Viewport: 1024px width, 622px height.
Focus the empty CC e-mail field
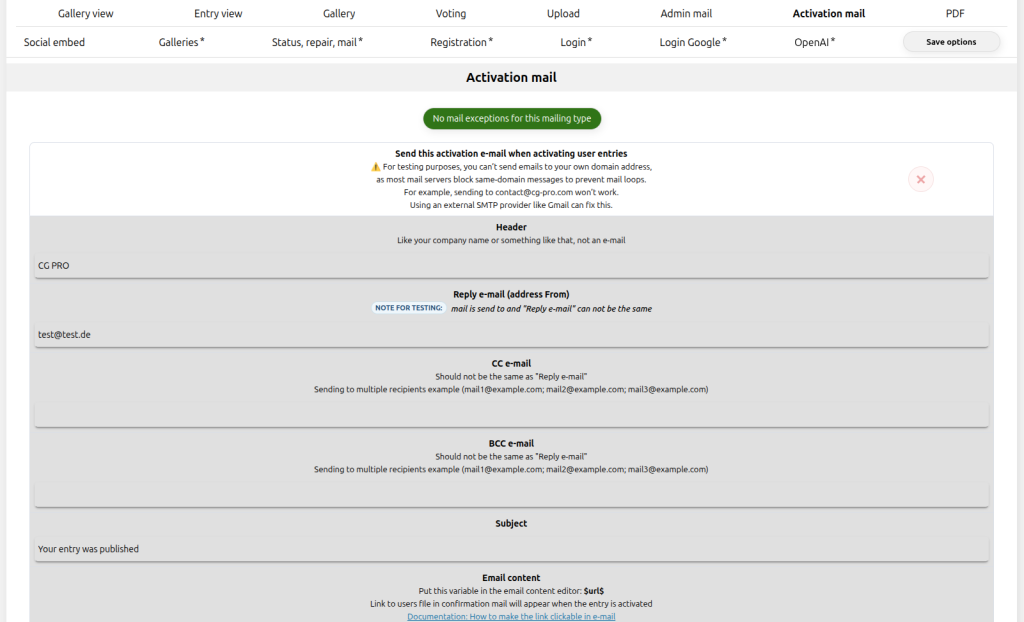pyautogui.click(x=511, y=415)
